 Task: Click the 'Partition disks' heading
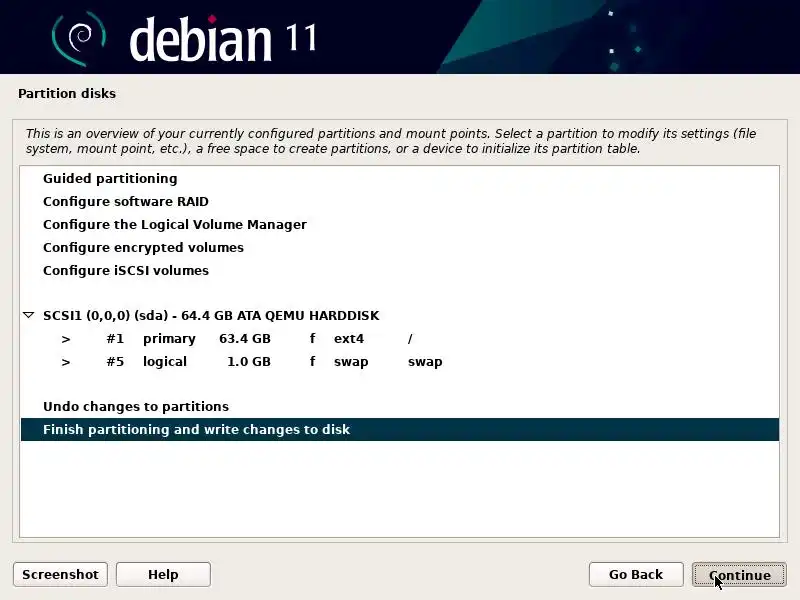pos(67,93)
